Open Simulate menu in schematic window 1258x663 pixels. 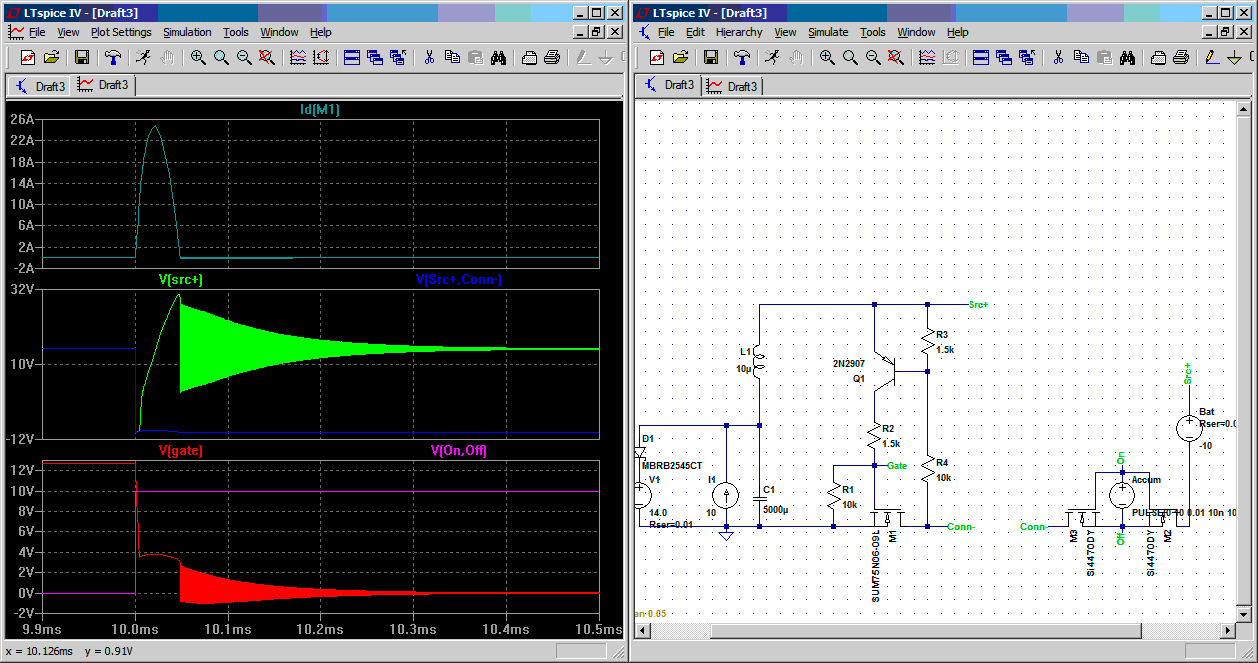(x=827, y=32)
